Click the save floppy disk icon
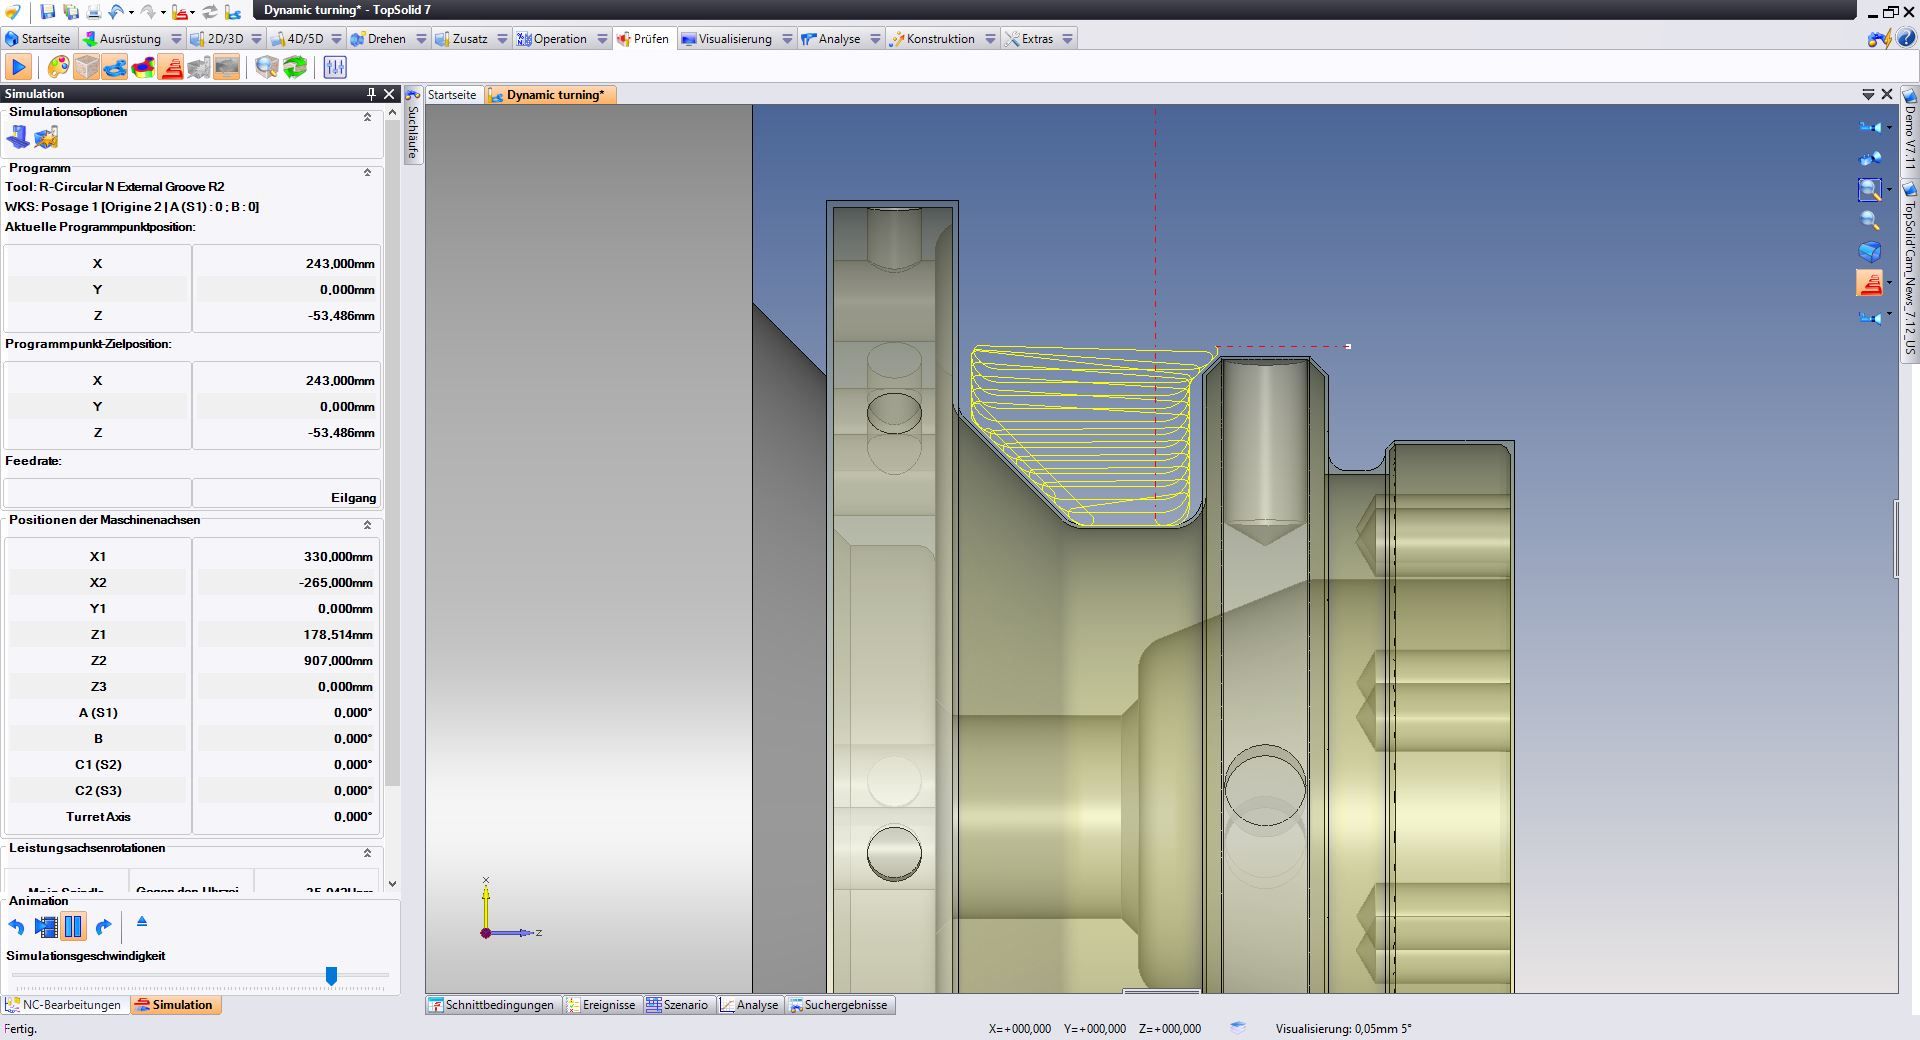 [47, 12]
